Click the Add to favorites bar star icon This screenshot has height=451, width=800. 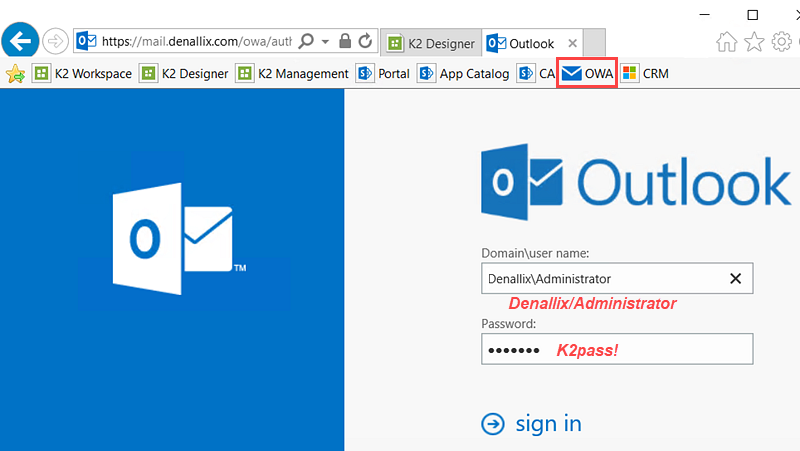coord(15,74)
